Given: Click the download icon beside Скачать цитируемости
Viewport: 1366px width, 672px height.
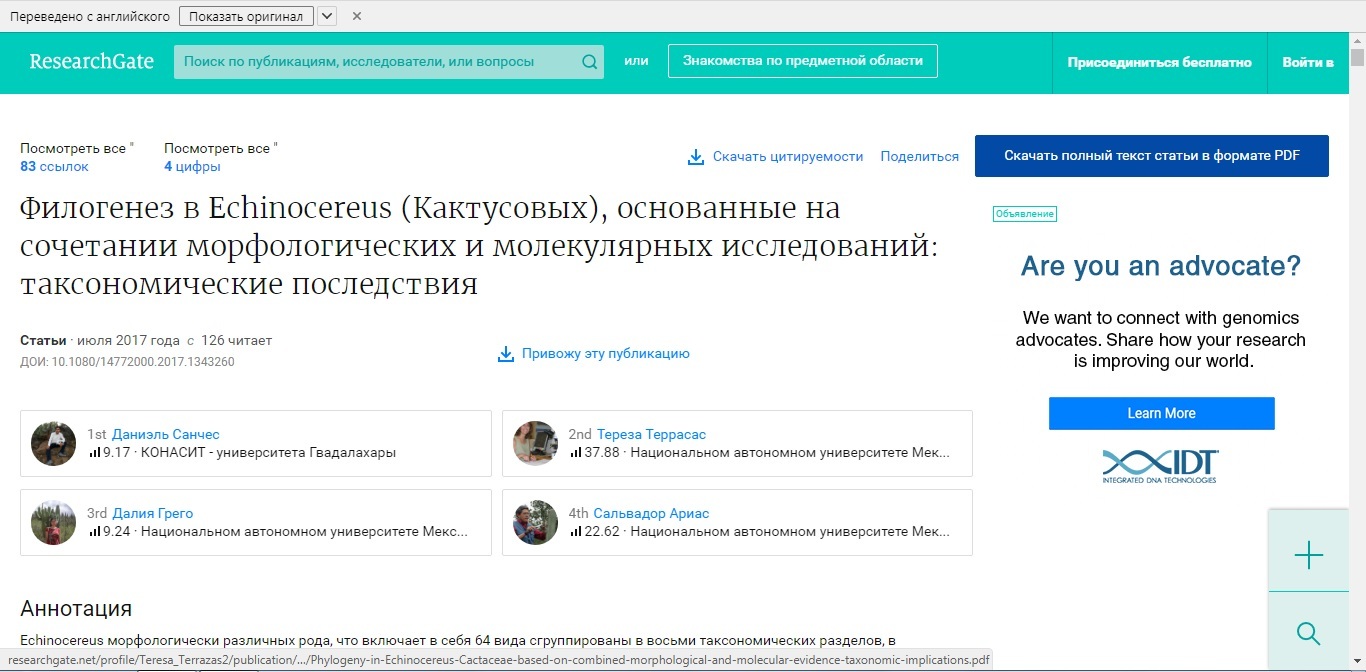Looking at the screenshot, I should pos(696,157).
